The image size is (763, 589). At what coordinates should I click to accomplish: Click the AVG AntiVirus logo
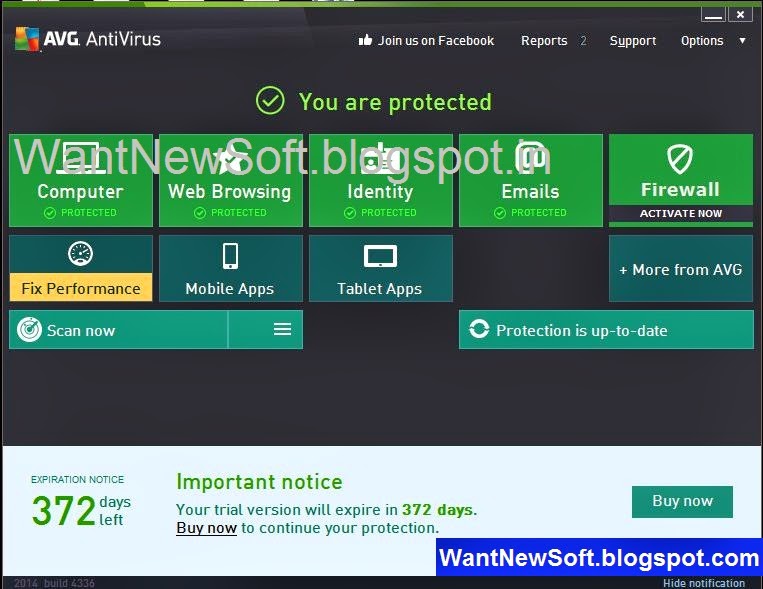[x=88, y=39]
